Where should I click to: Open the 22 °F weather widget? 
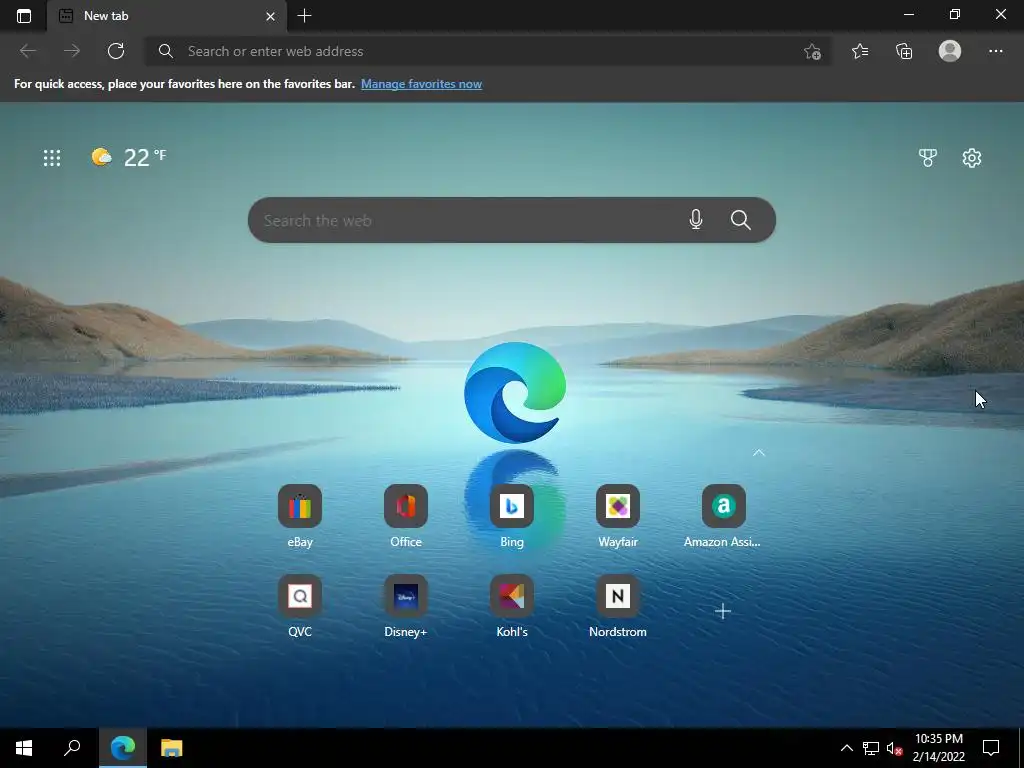[x=129, y=157]
